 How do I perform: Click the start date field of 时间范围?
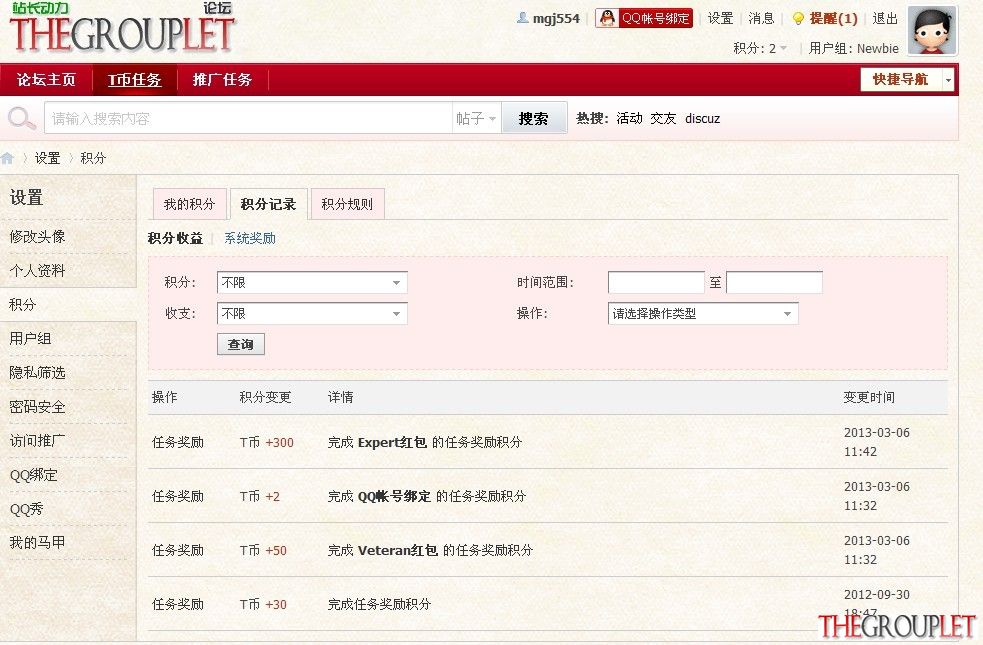click(656, 283)
